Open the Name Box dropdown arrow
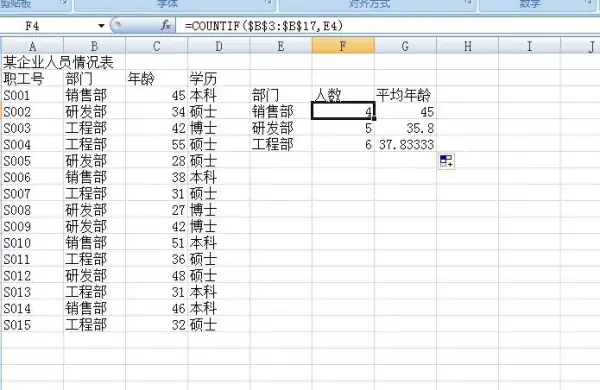The image size is (600, 390). [x=101, y=26]
